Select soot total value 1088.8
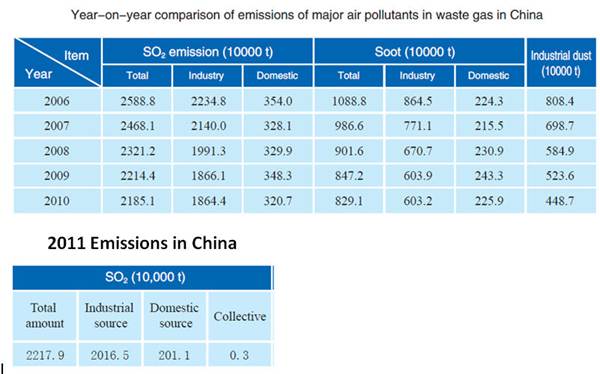Viewport: 600px width, 374px height. pyautogui.click(x=349, y=101)
